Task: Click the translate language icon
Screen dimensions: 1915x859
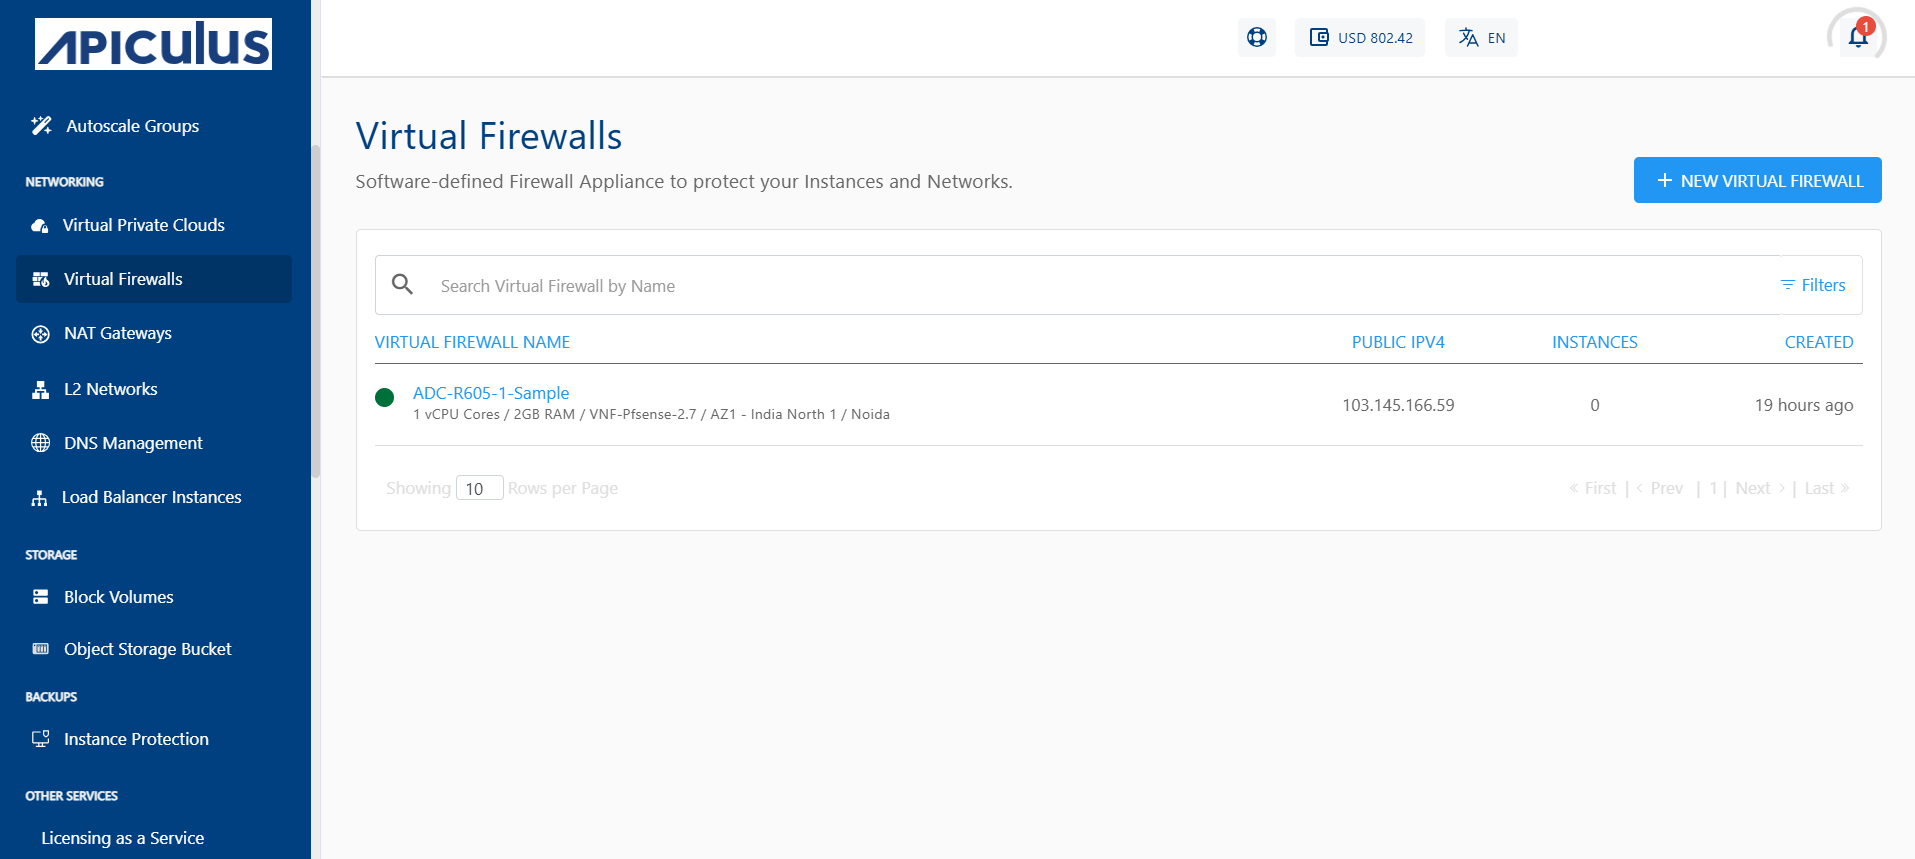Action: pos(1468,37)
